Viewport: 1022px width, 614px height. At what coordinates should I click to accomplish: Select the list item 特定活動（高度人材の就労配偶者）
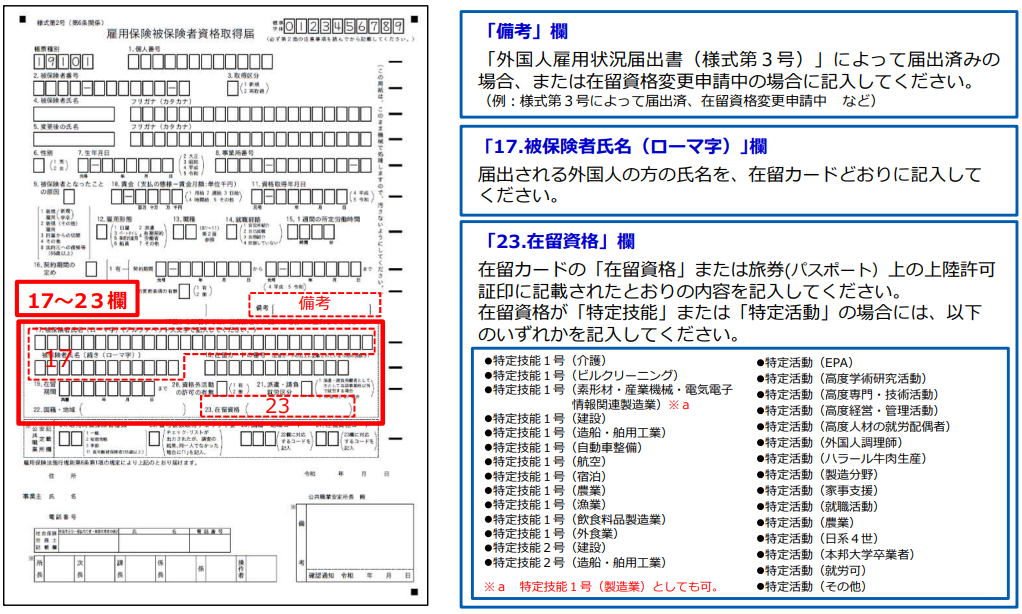(853, 427)
